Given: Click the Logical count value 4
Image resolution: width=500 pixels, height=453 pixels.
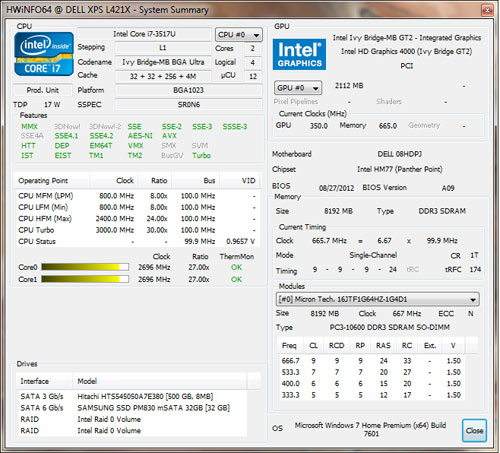Looking at the screenshot, I should [x=253, y=62].
